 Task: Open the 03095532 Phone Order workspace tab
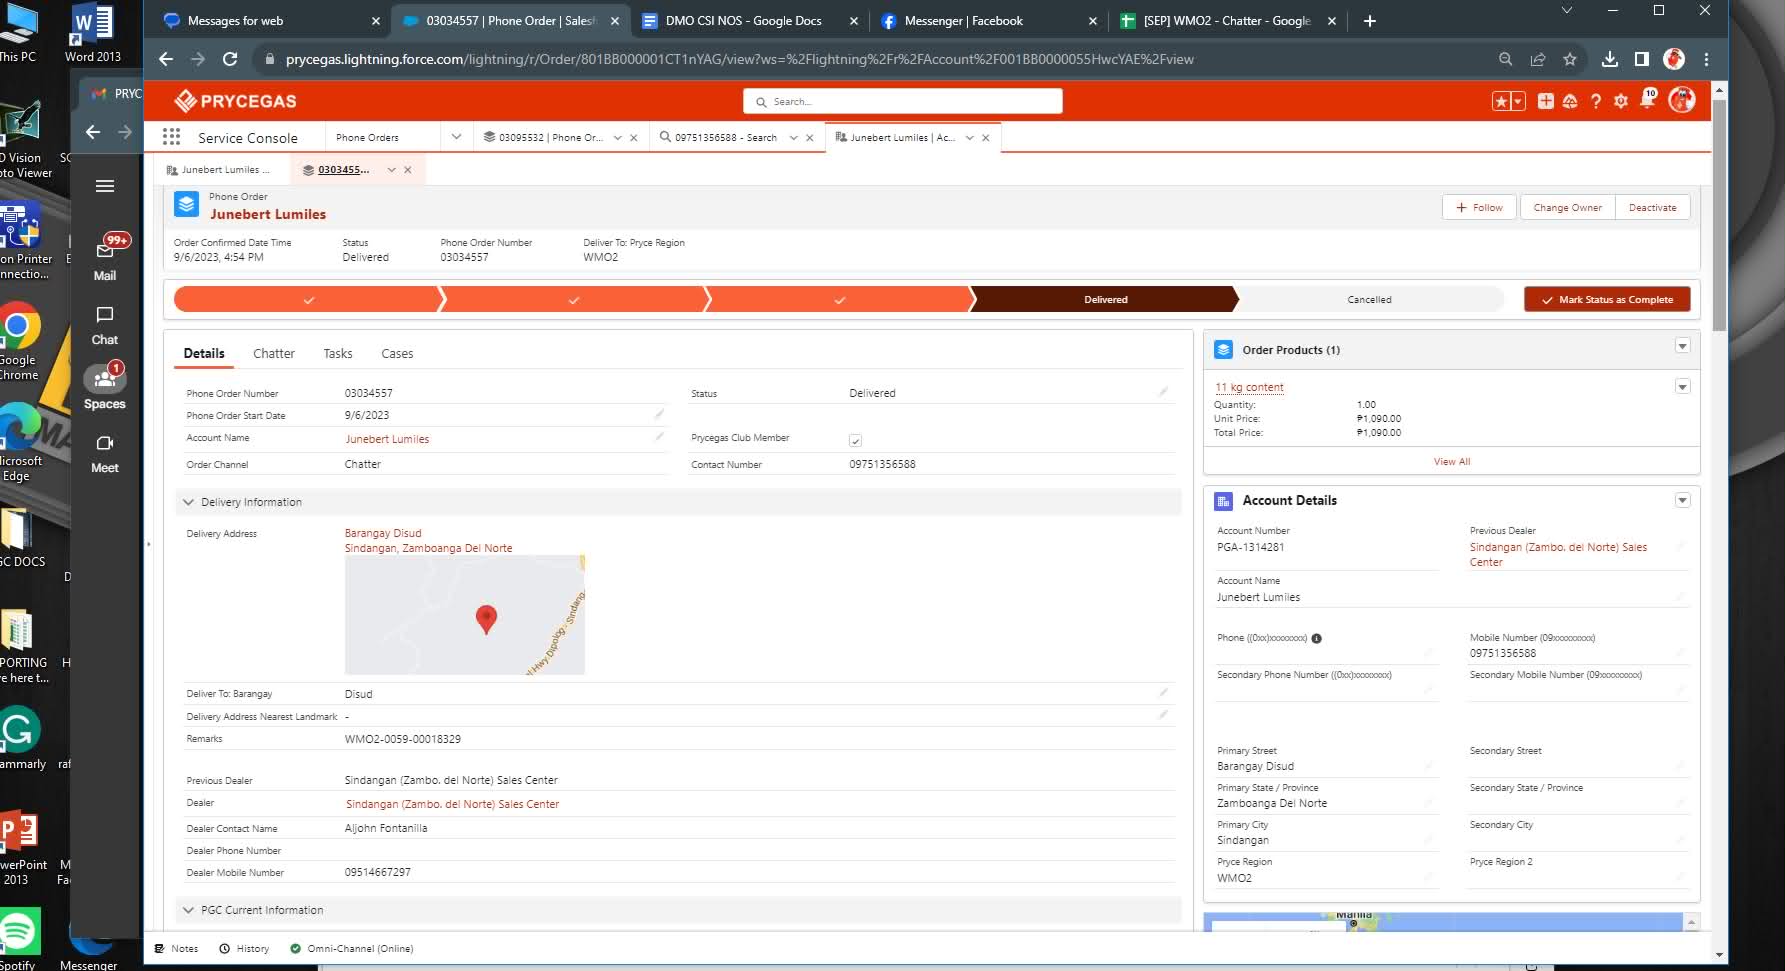pos(551,137)
